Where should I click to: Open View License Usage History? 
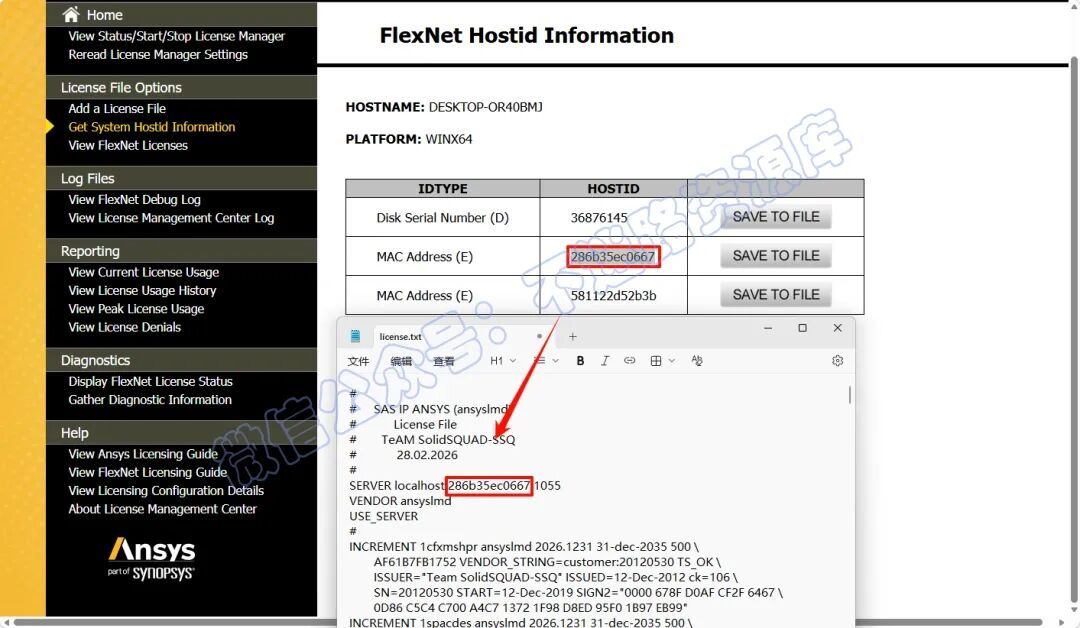coord(142,291)
